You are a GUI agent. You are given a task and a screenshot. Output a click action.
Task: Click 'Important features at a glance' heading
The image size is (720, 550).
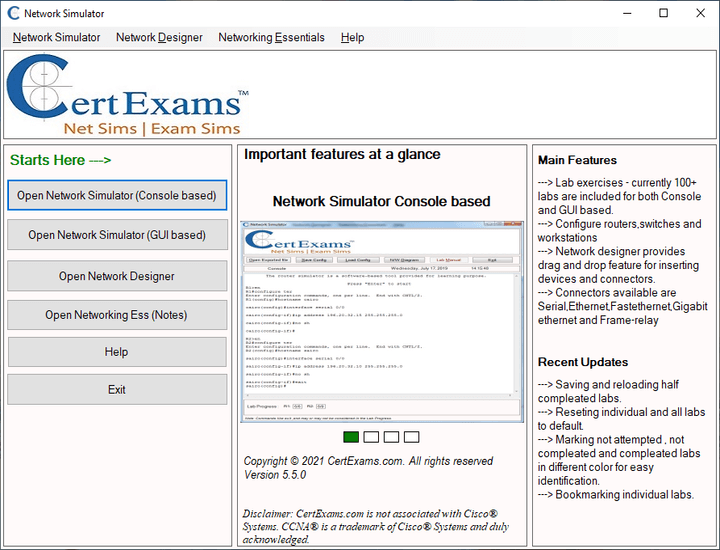point(342,154)
